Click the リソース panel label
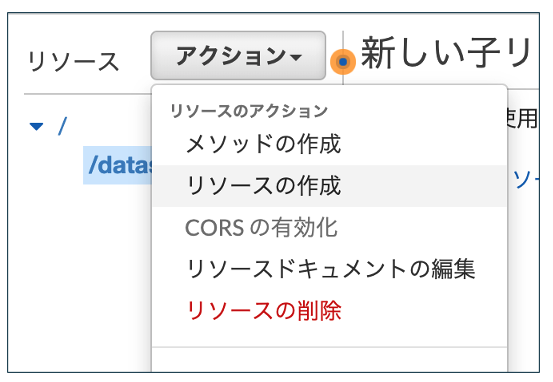The width and height of the screenshot is (553, 382). [73, 61]
